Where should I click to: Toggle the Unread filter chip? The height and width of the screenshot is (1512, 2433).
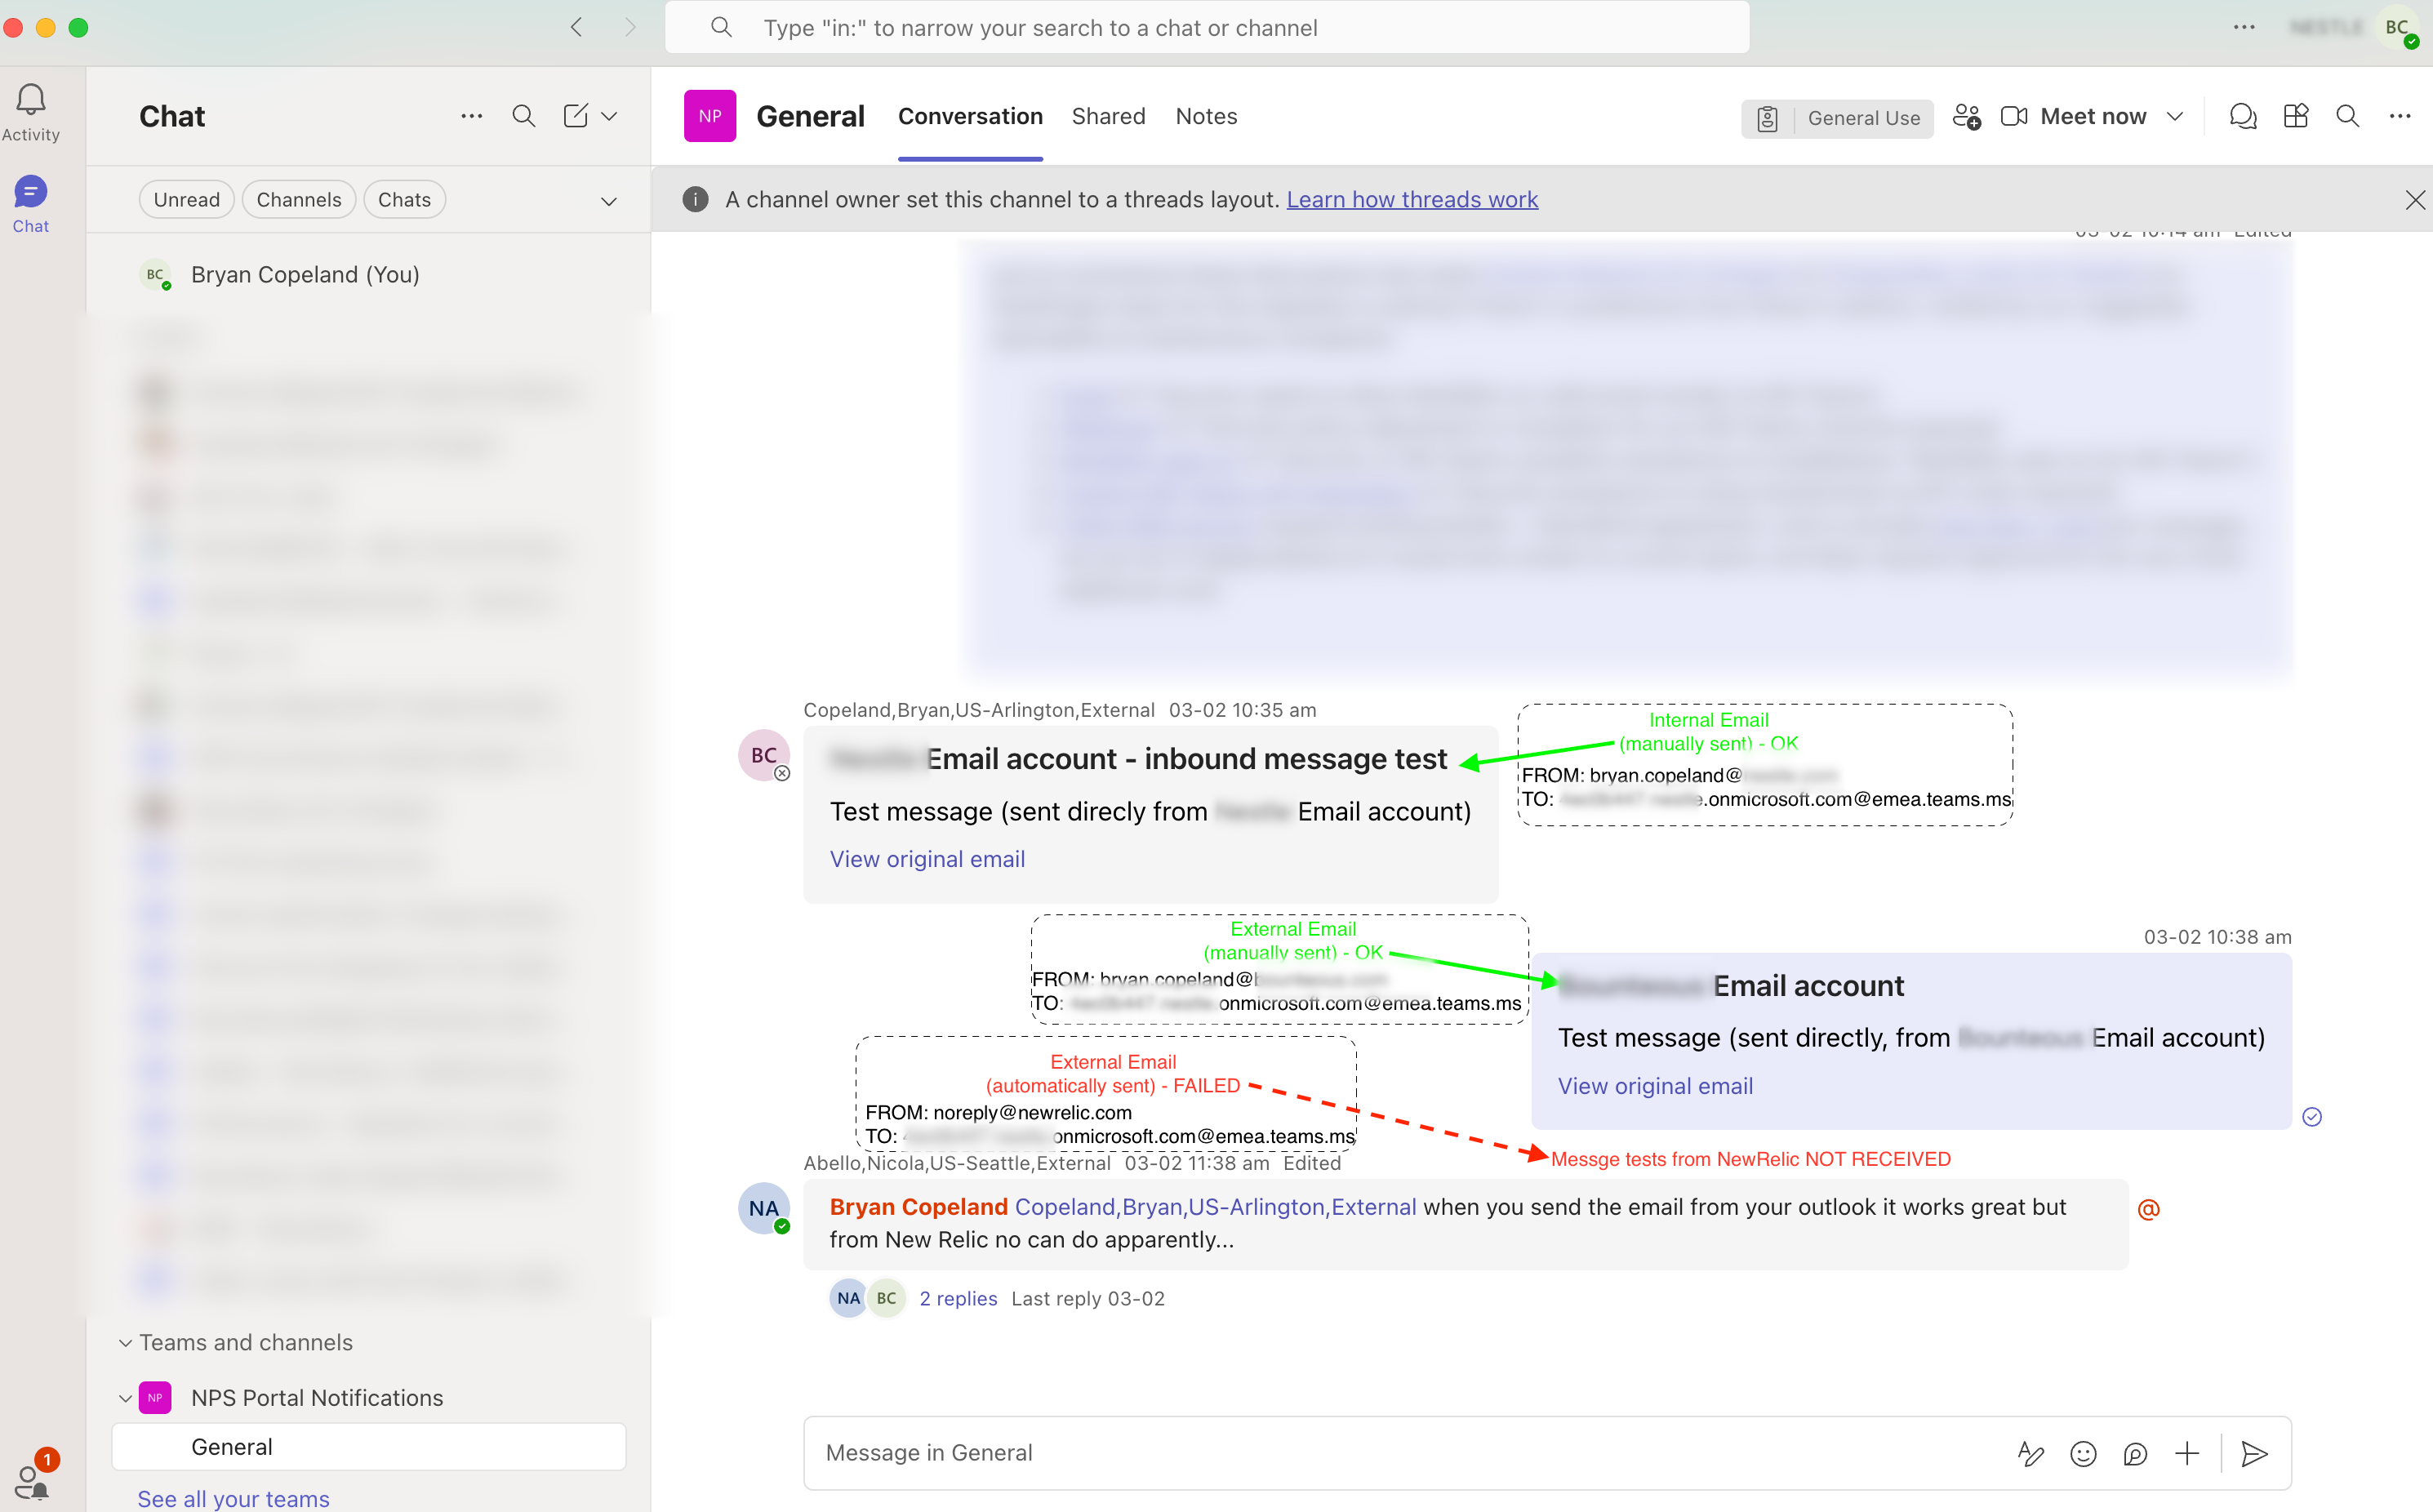click(186, 200)
